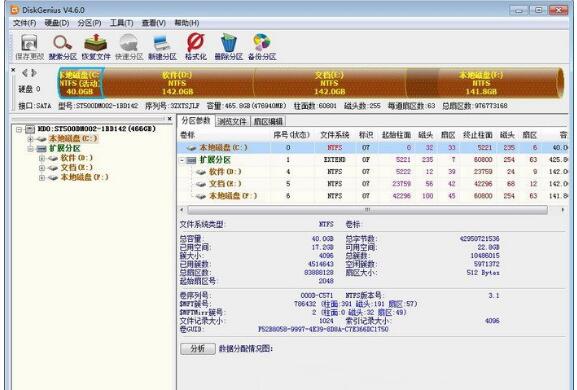
Task: Click the 删除分区 delete partition icon
Action: point(229,47)
